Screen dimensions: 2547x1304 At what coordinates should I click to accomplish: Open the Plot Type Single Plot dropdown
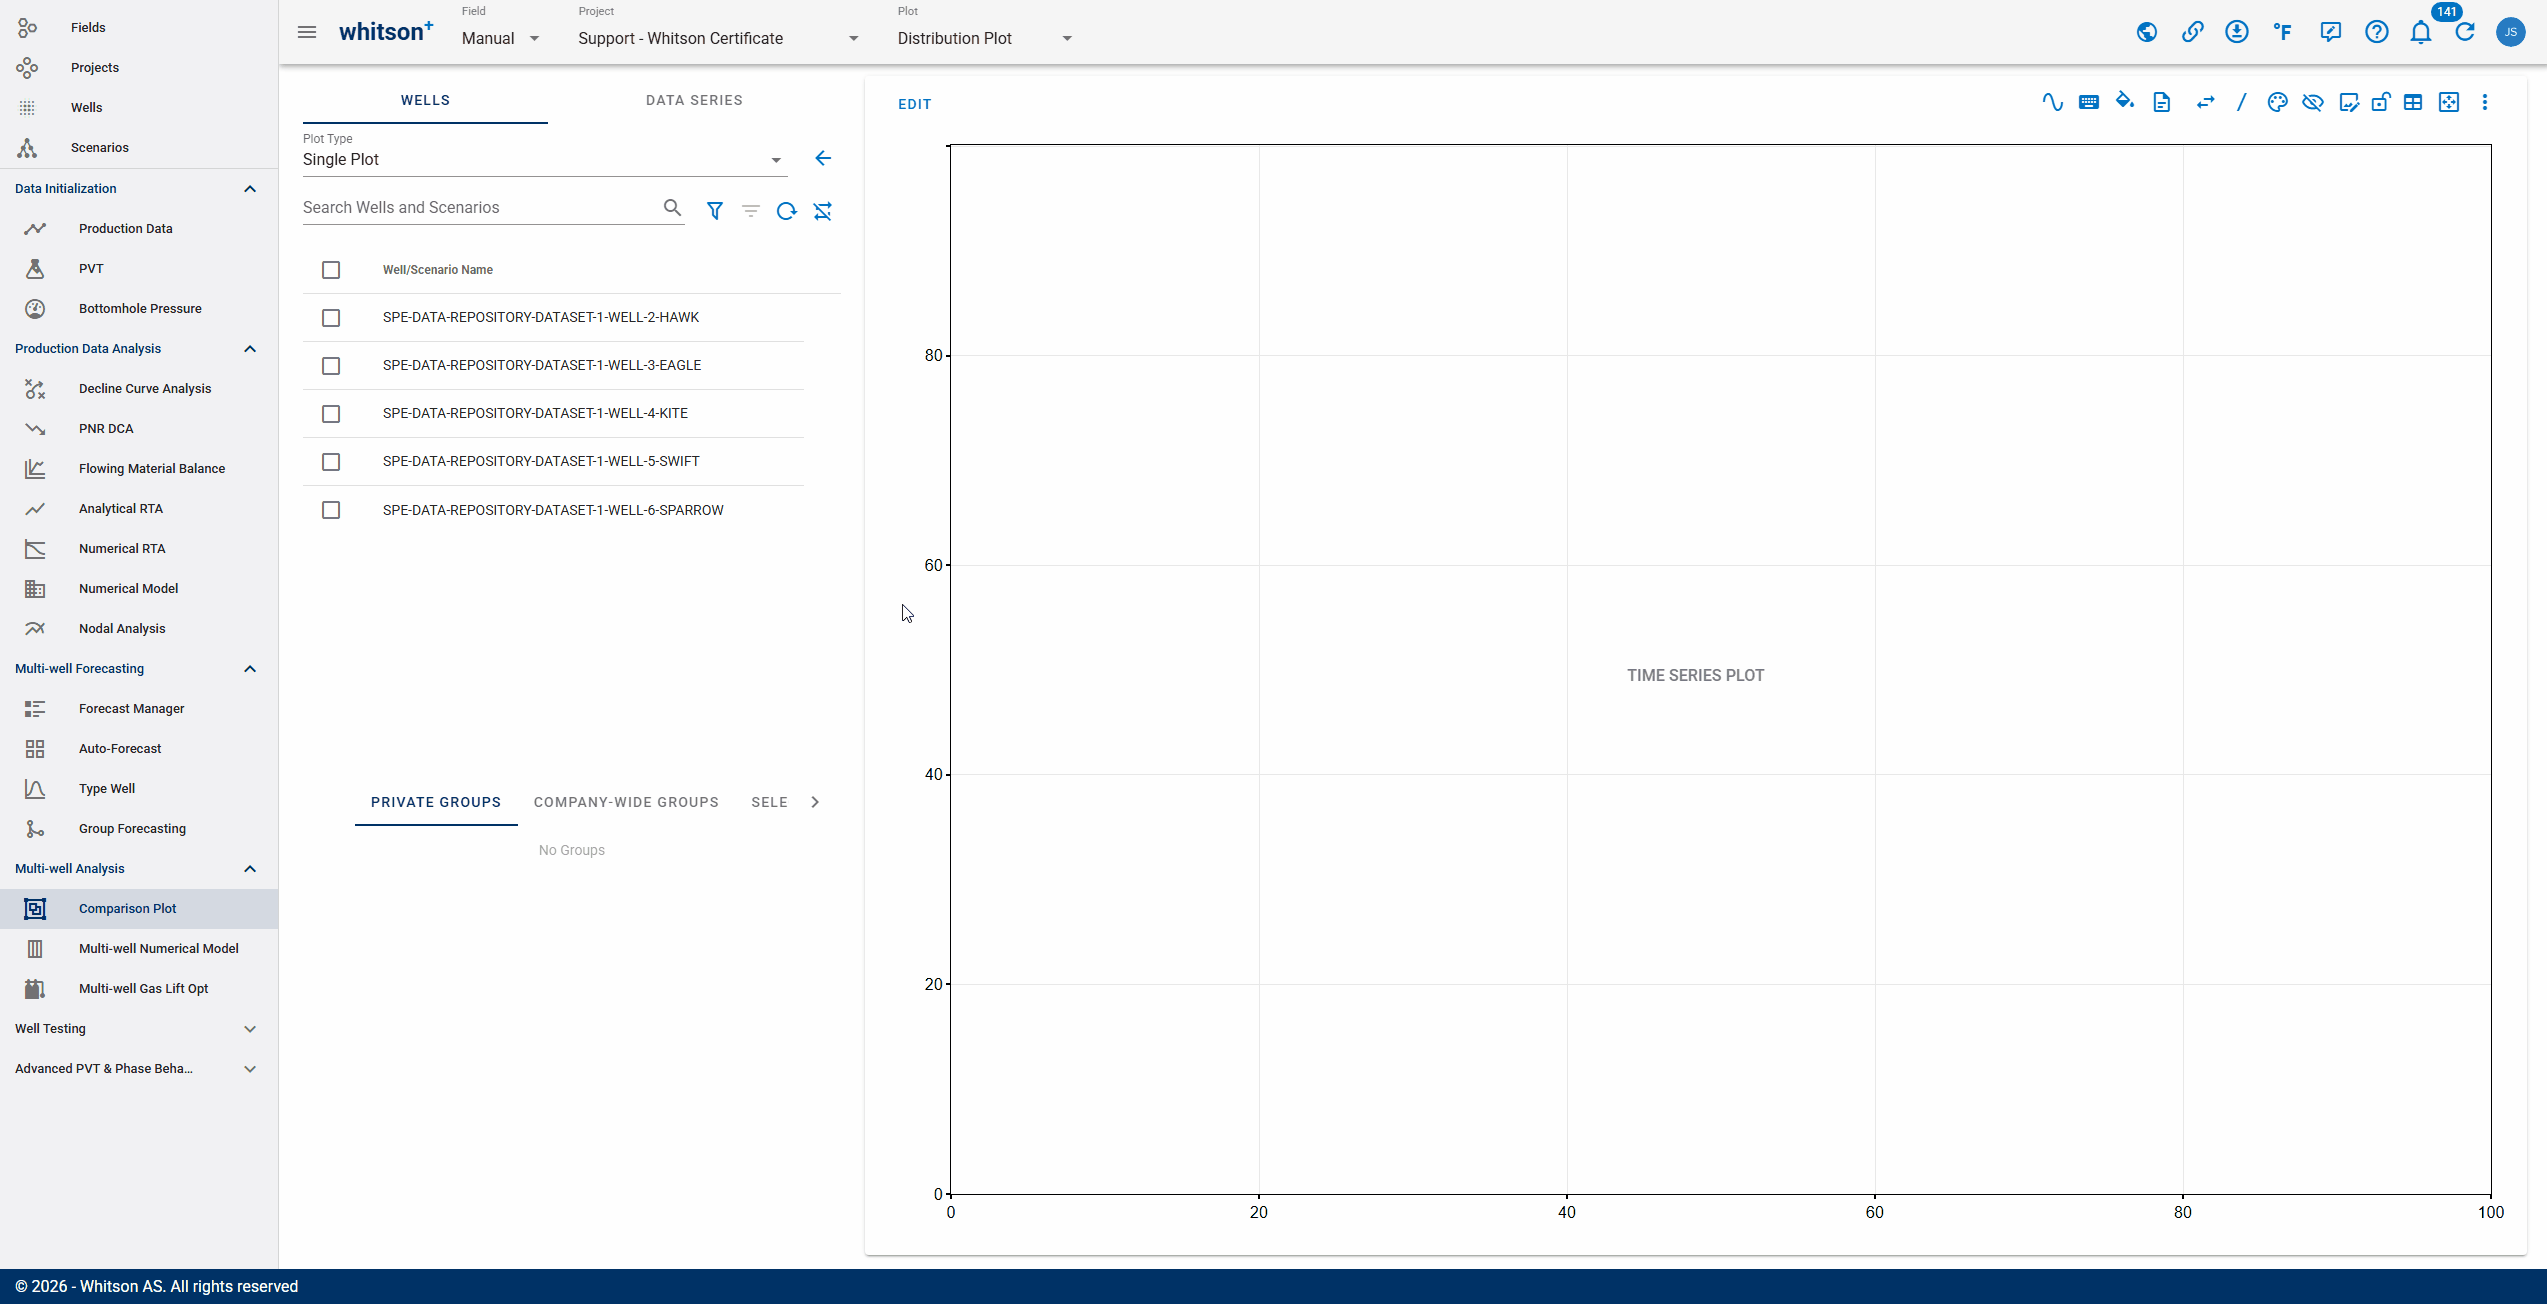click(x=544, y=160)
